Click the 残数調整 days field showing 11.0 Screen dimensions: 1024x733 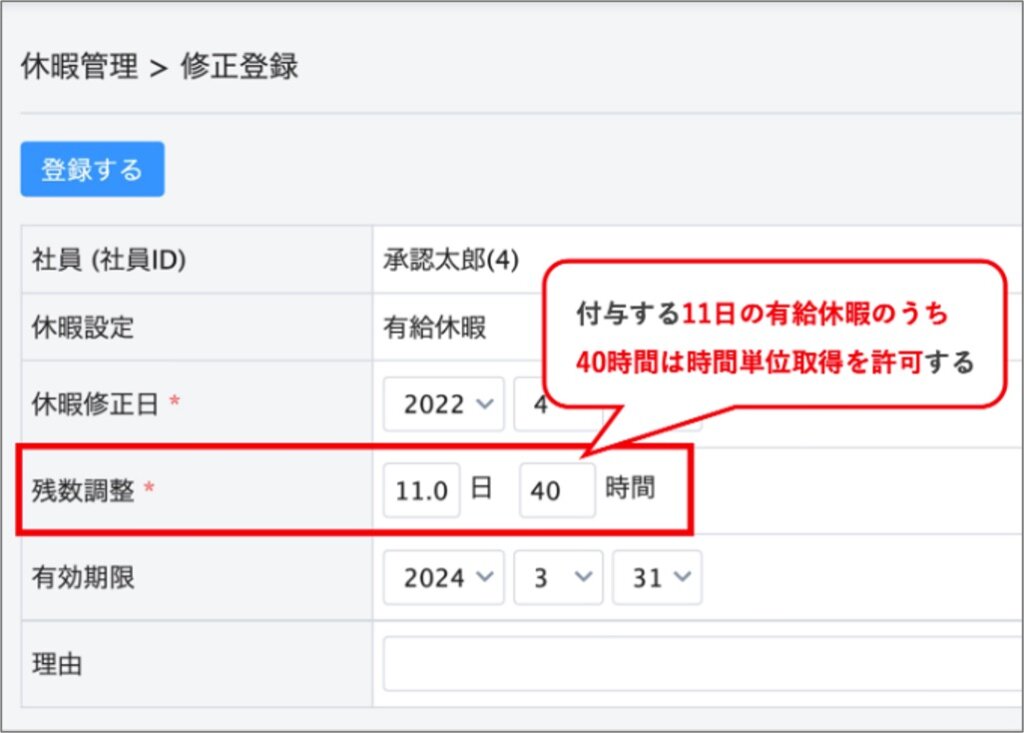421,490
